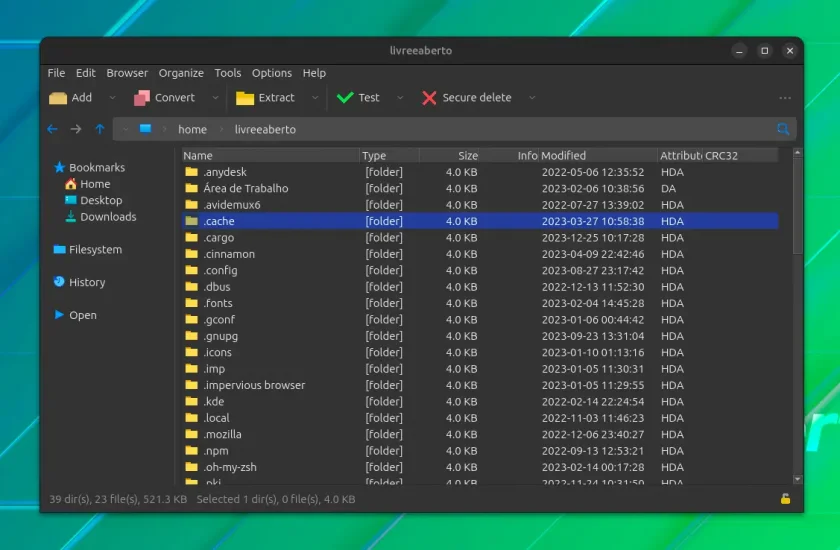
Task: Click the home breadcrumb in path bar
Action: tap(192, 129)
